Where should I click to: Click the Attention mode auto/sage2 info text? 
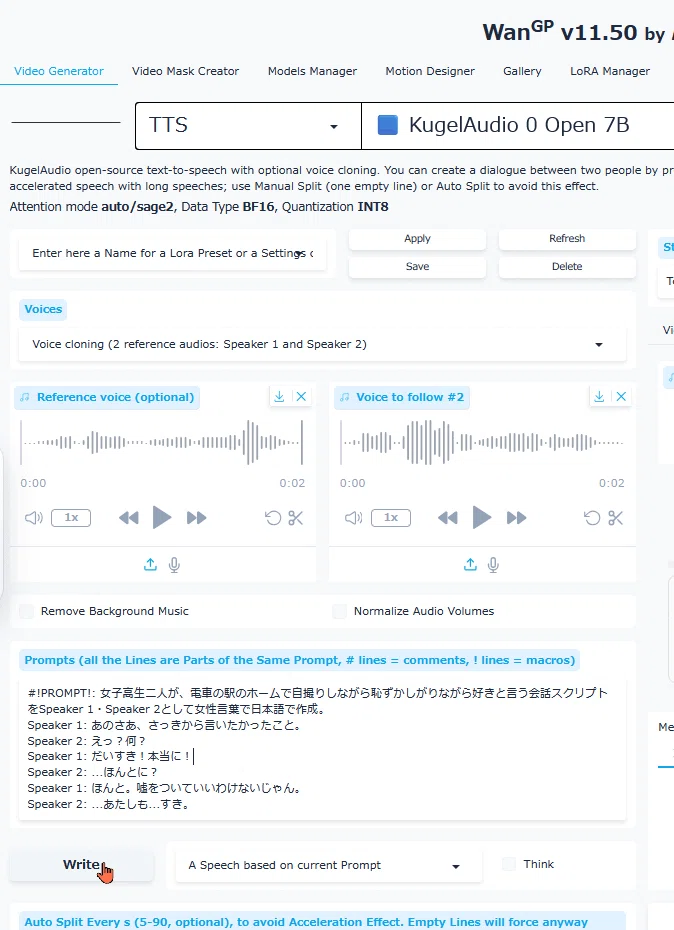199,207
